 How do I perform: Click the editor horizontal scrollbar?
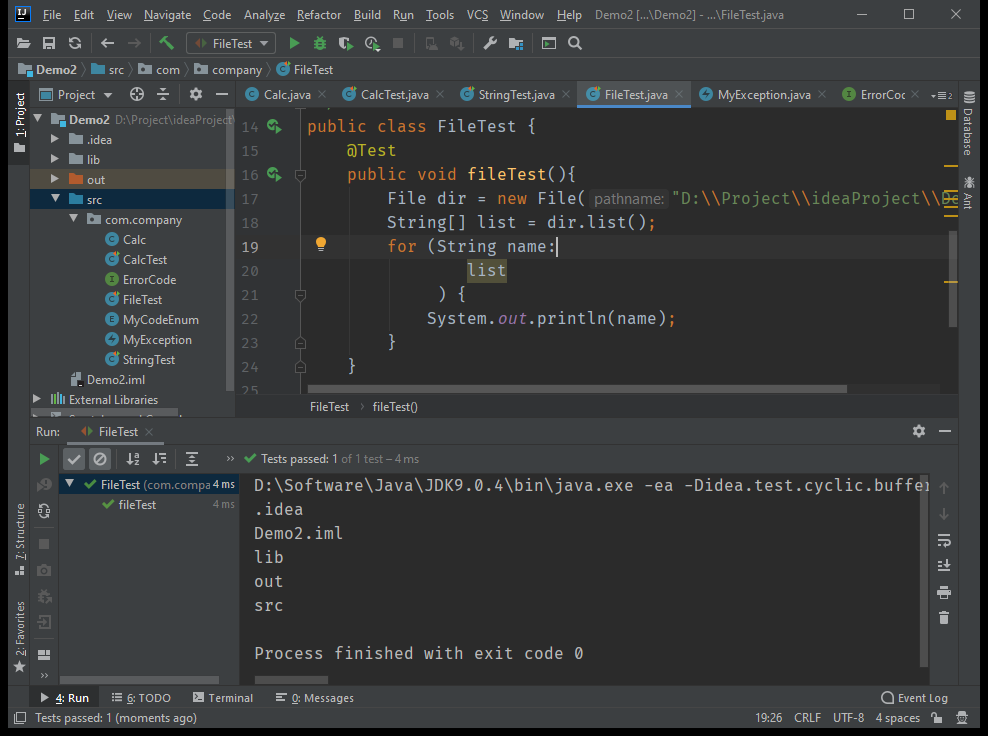(577, 389)
